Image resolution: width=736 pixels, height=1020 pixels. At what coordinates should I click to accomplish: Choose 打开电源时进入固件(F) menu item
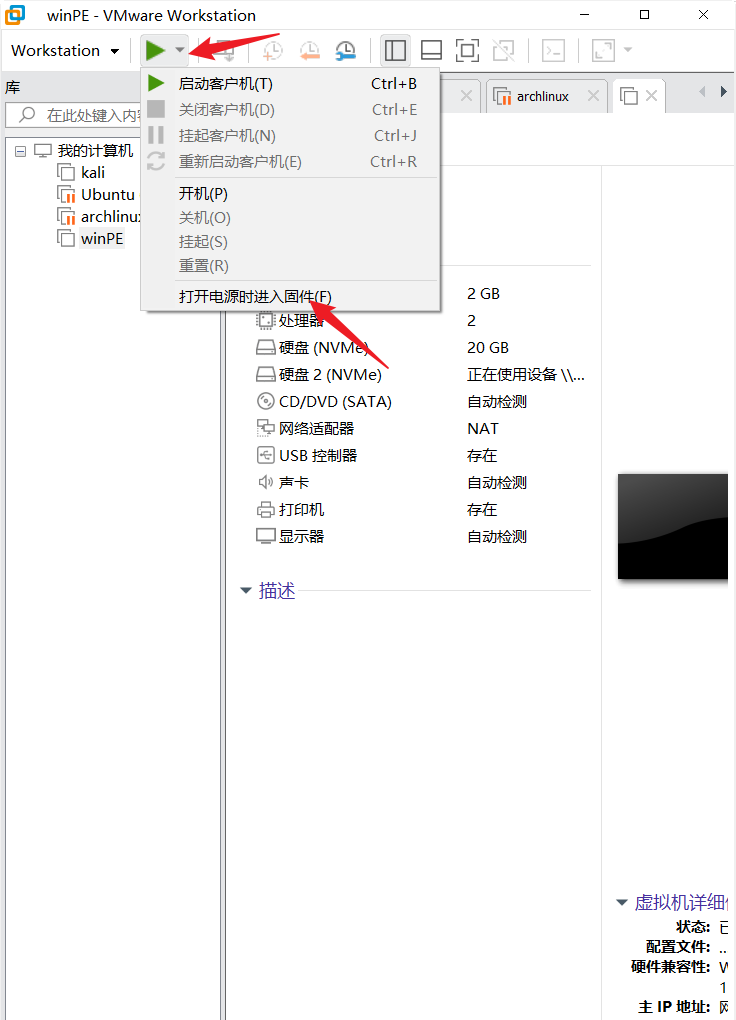click(x=255, y=296)
